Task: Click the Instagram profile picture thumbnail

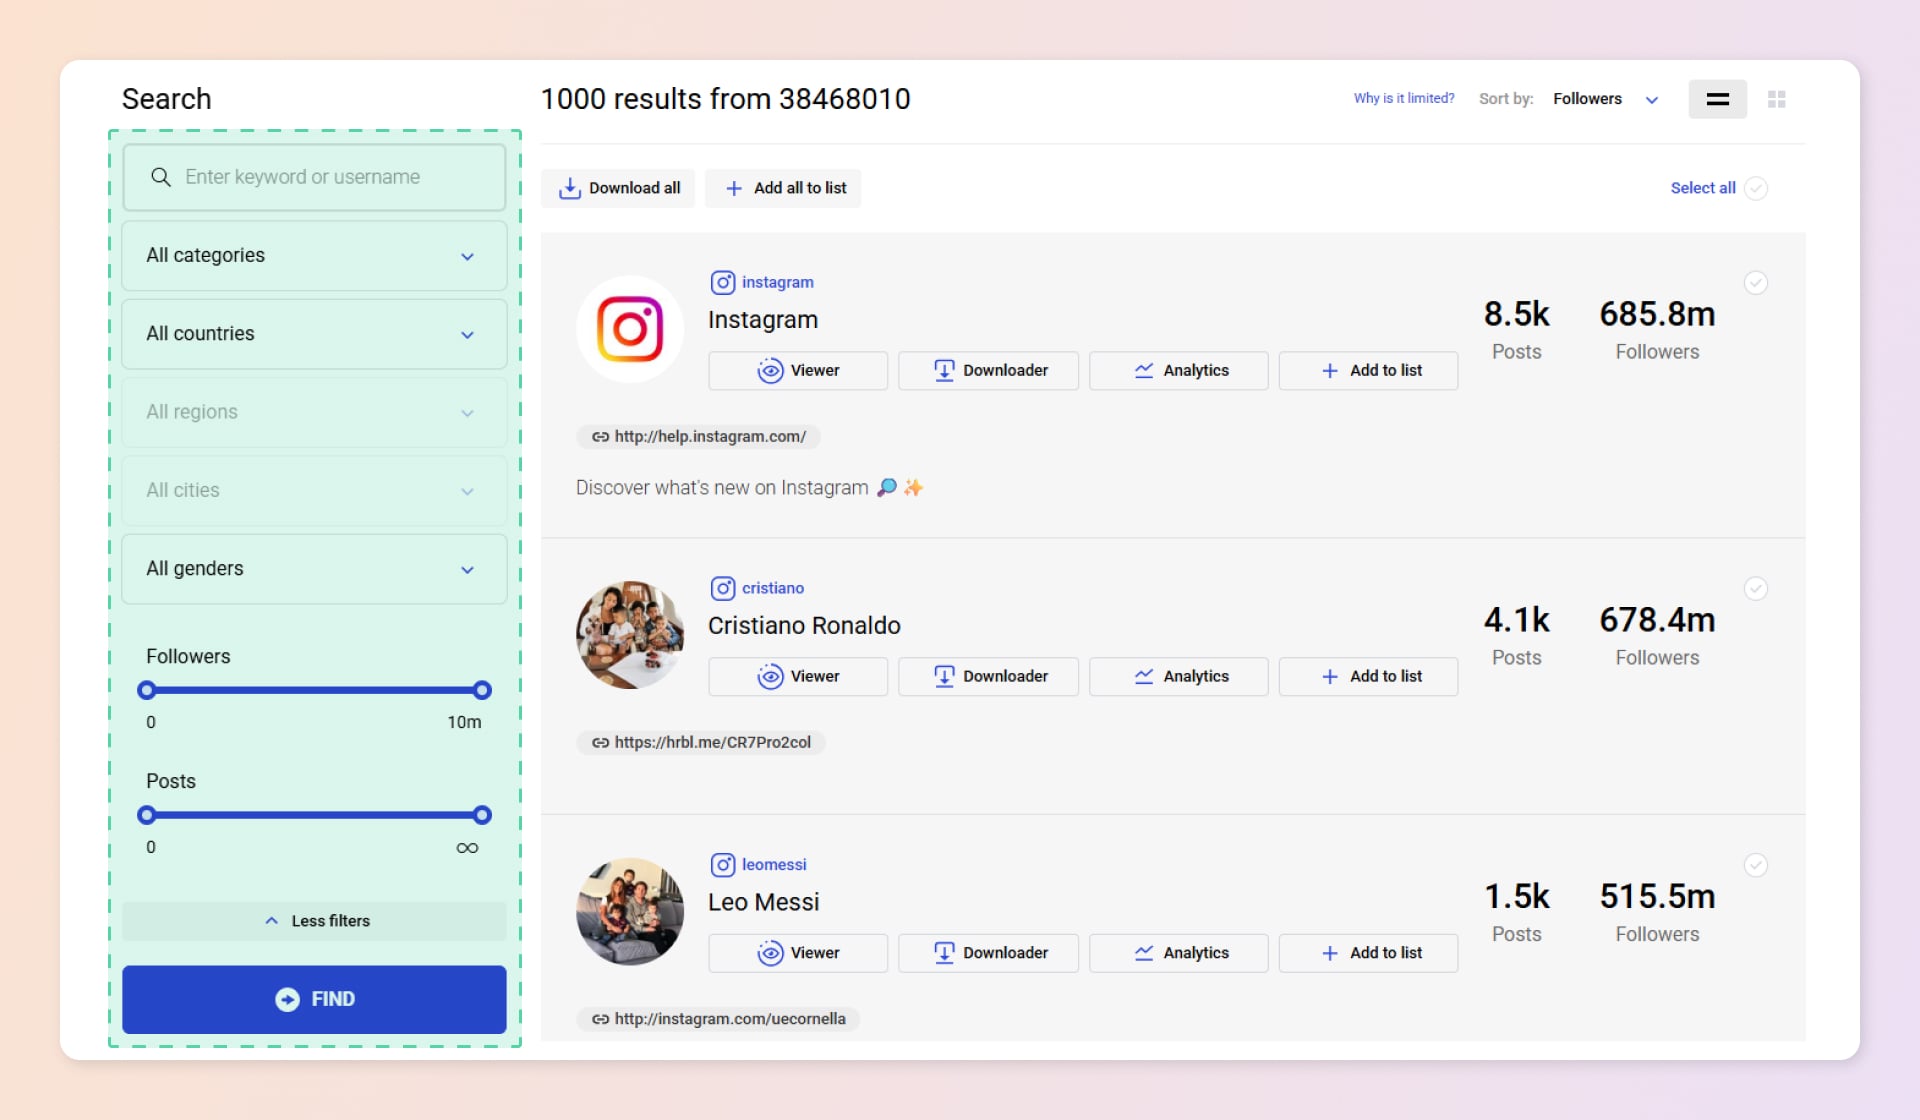Action: tap(630, 329)
